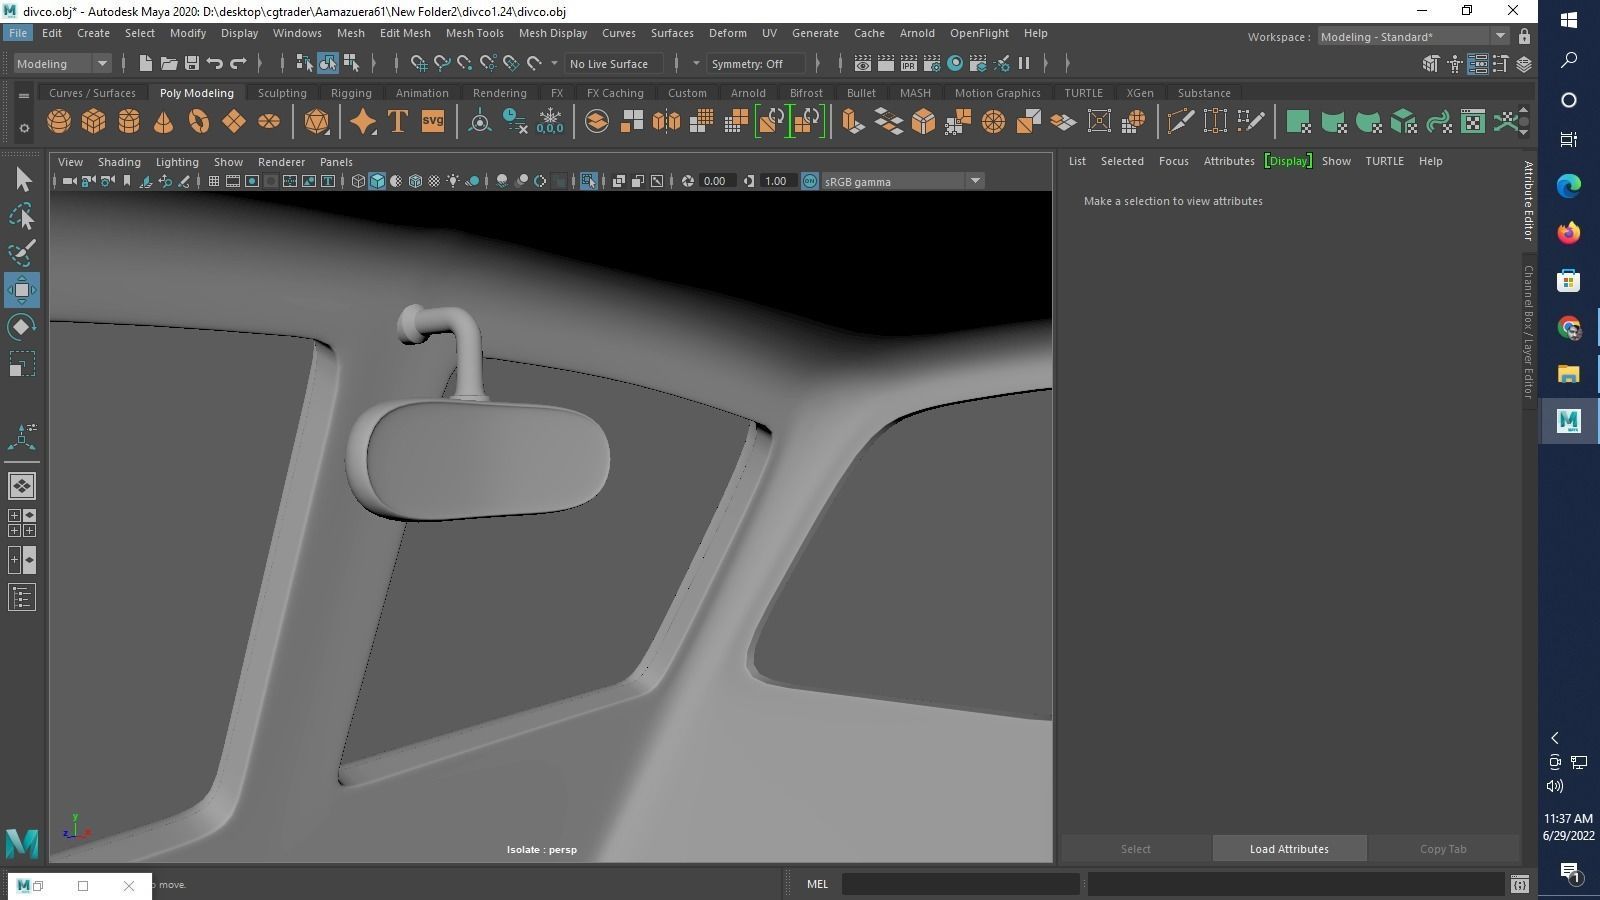The width and height of the screenshot is (1600, 900).
Task: Create a polygon cone from the shelf
Action: tap(164, 122)
